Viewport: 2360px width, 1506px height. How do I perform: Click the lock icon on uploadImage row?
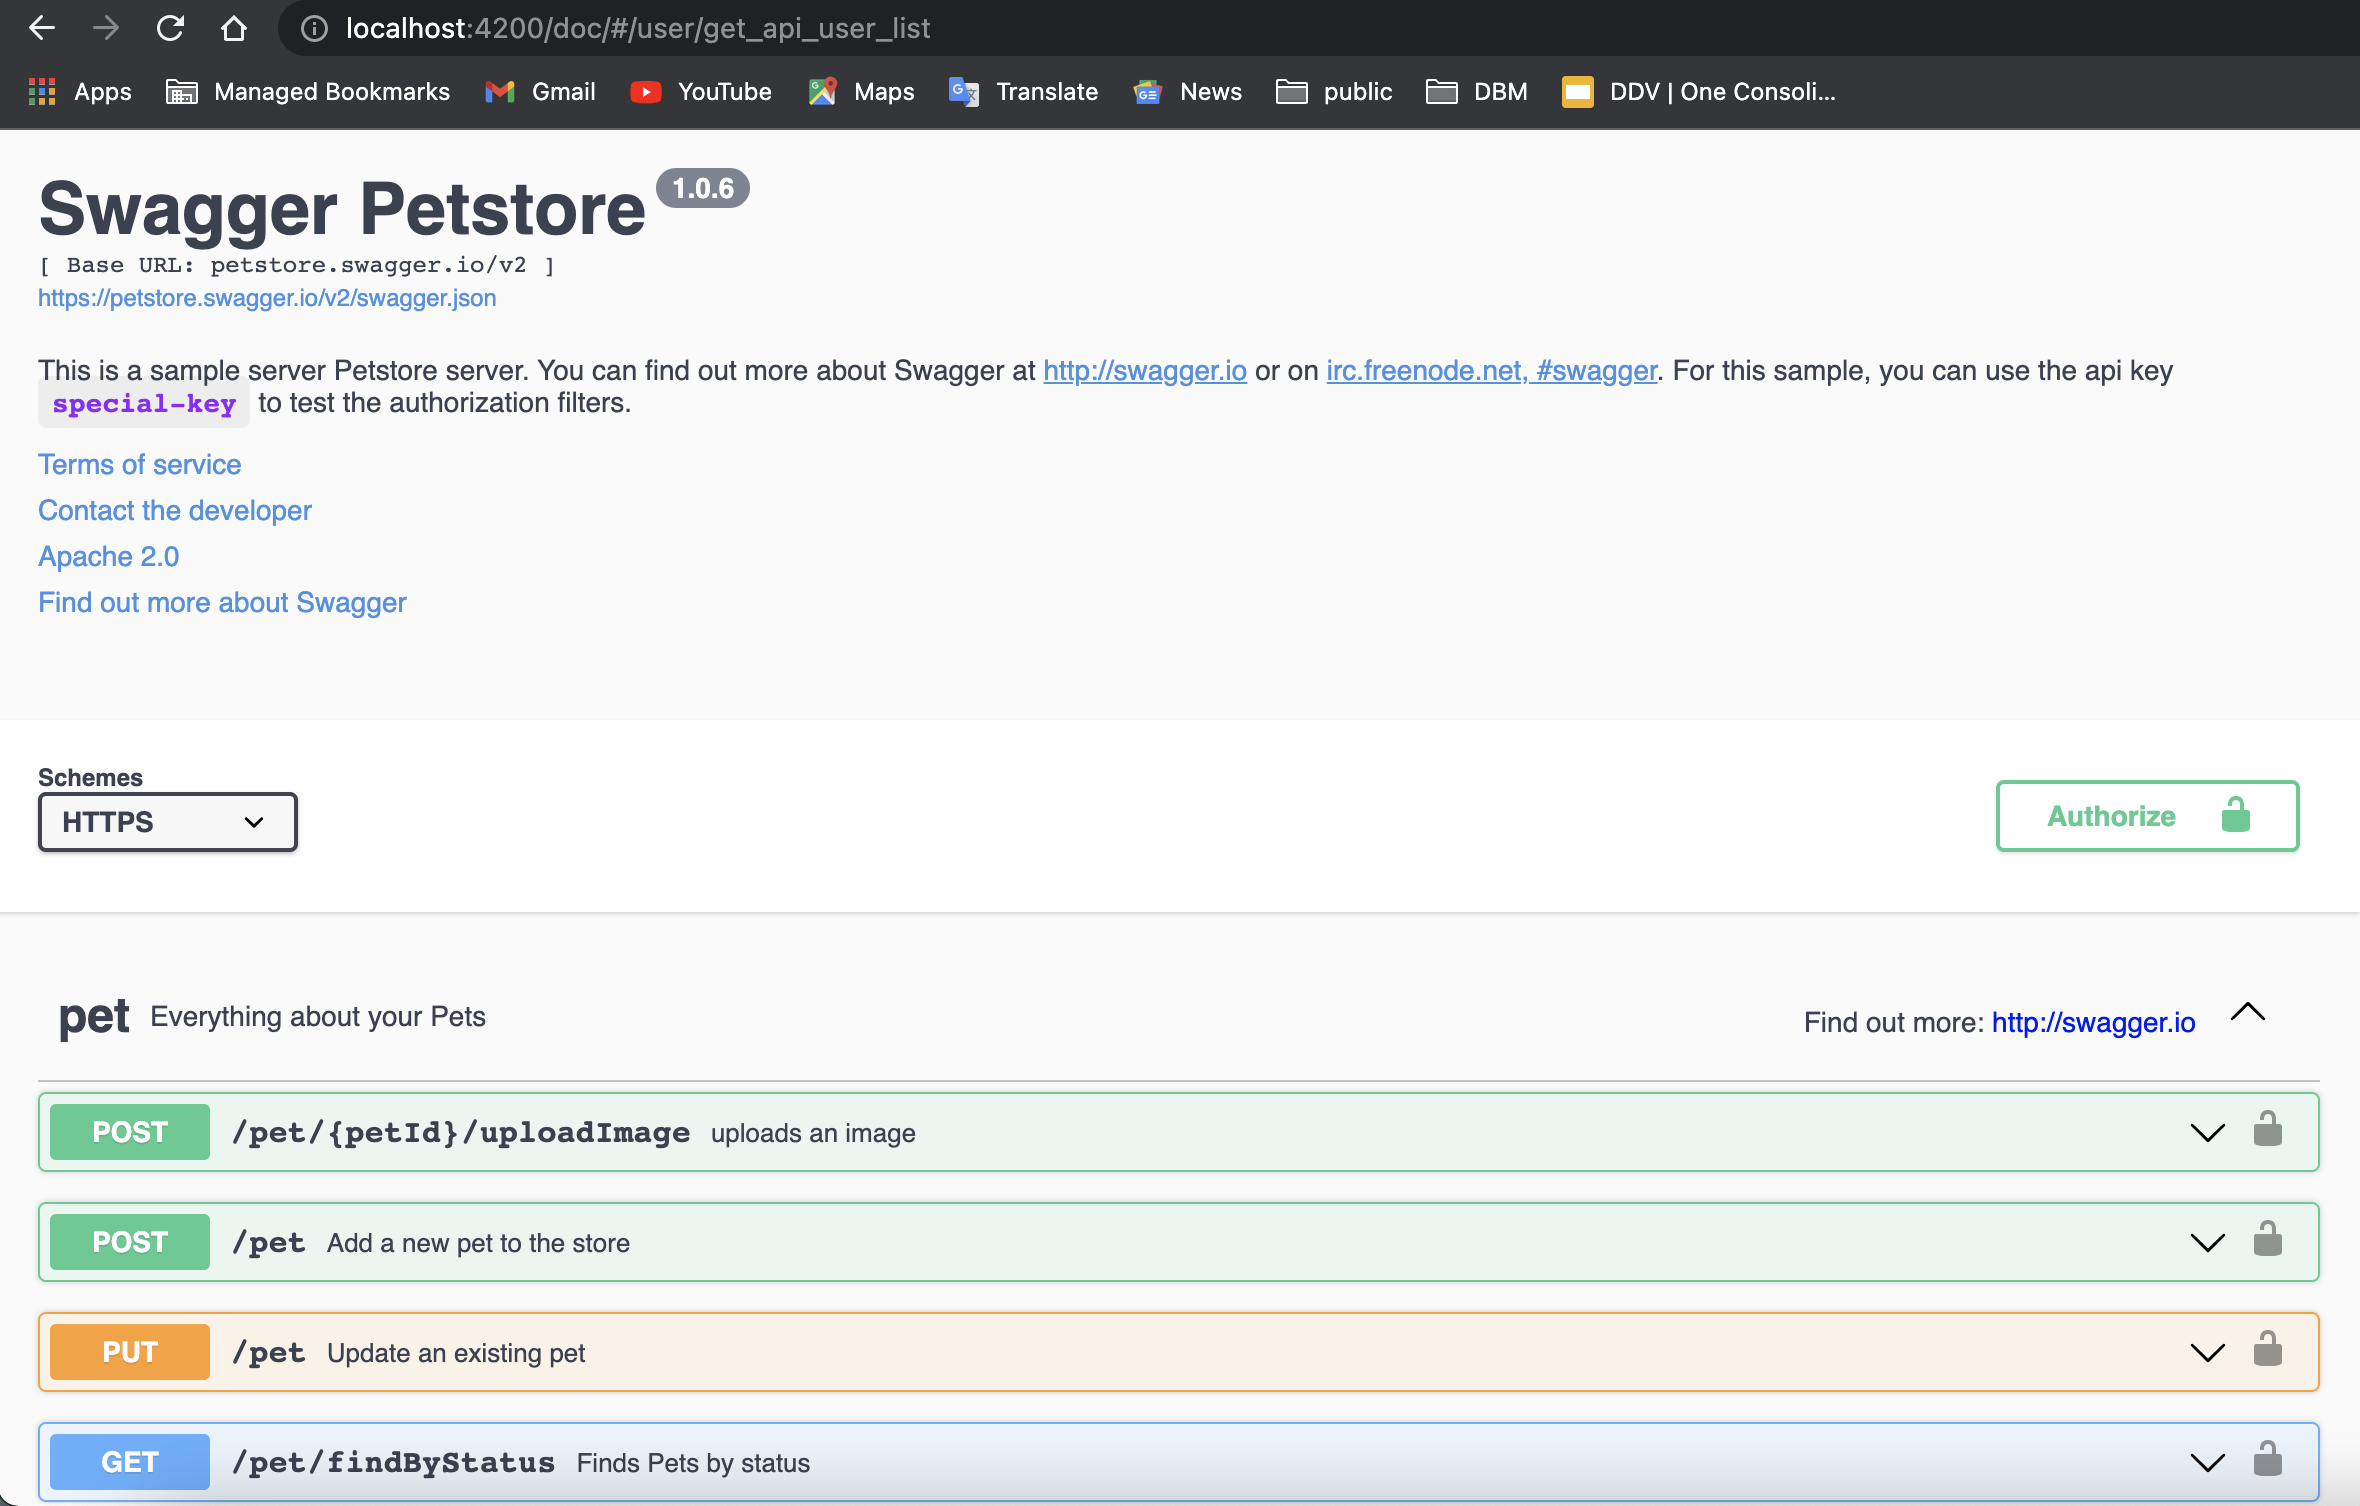point(2267,1130)
